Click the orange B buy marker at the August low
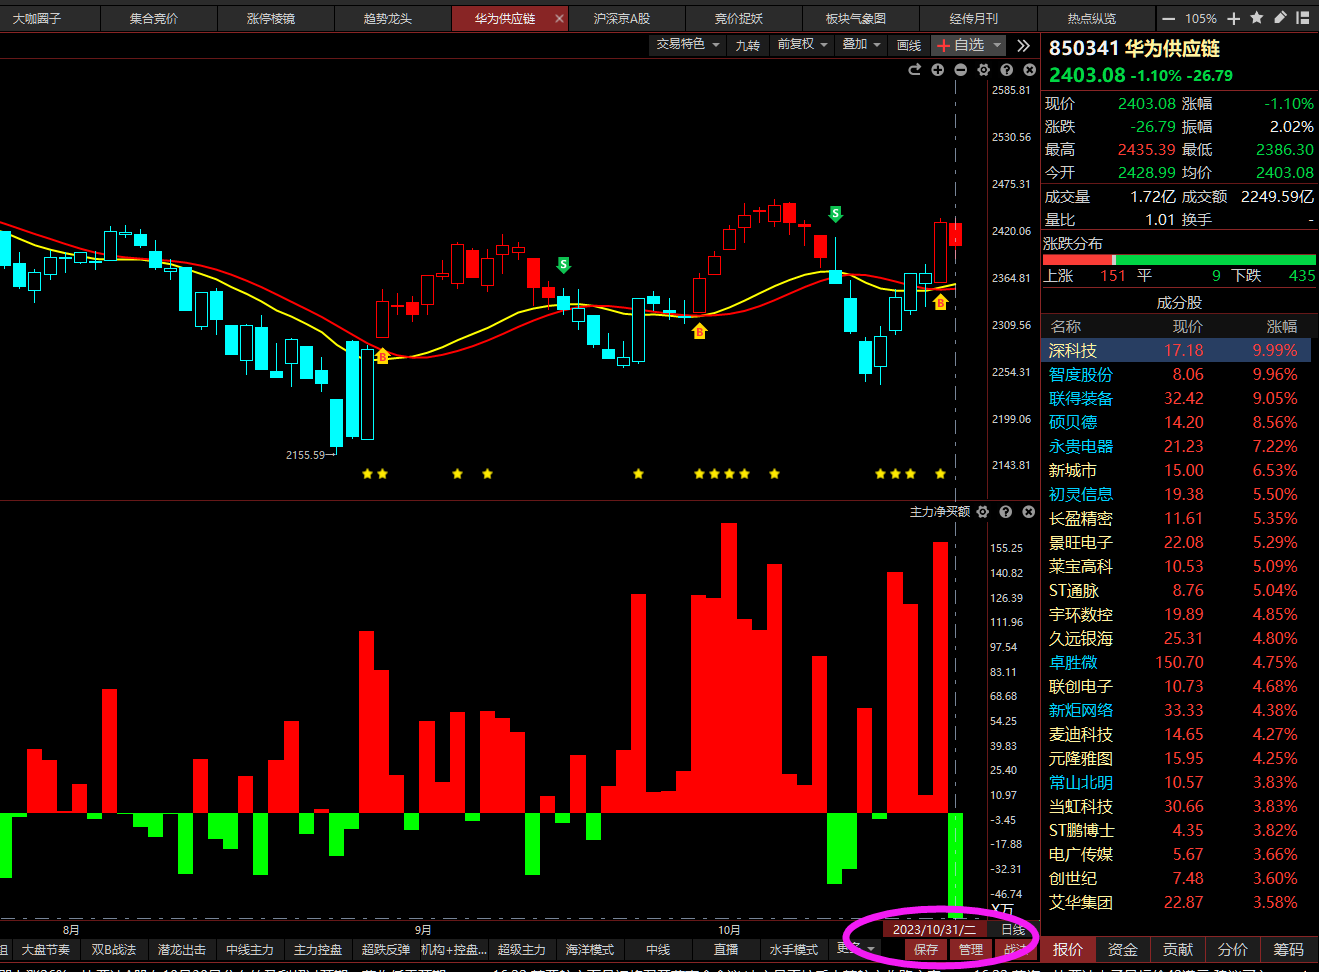1319x972 pixels. coord(382,355)
